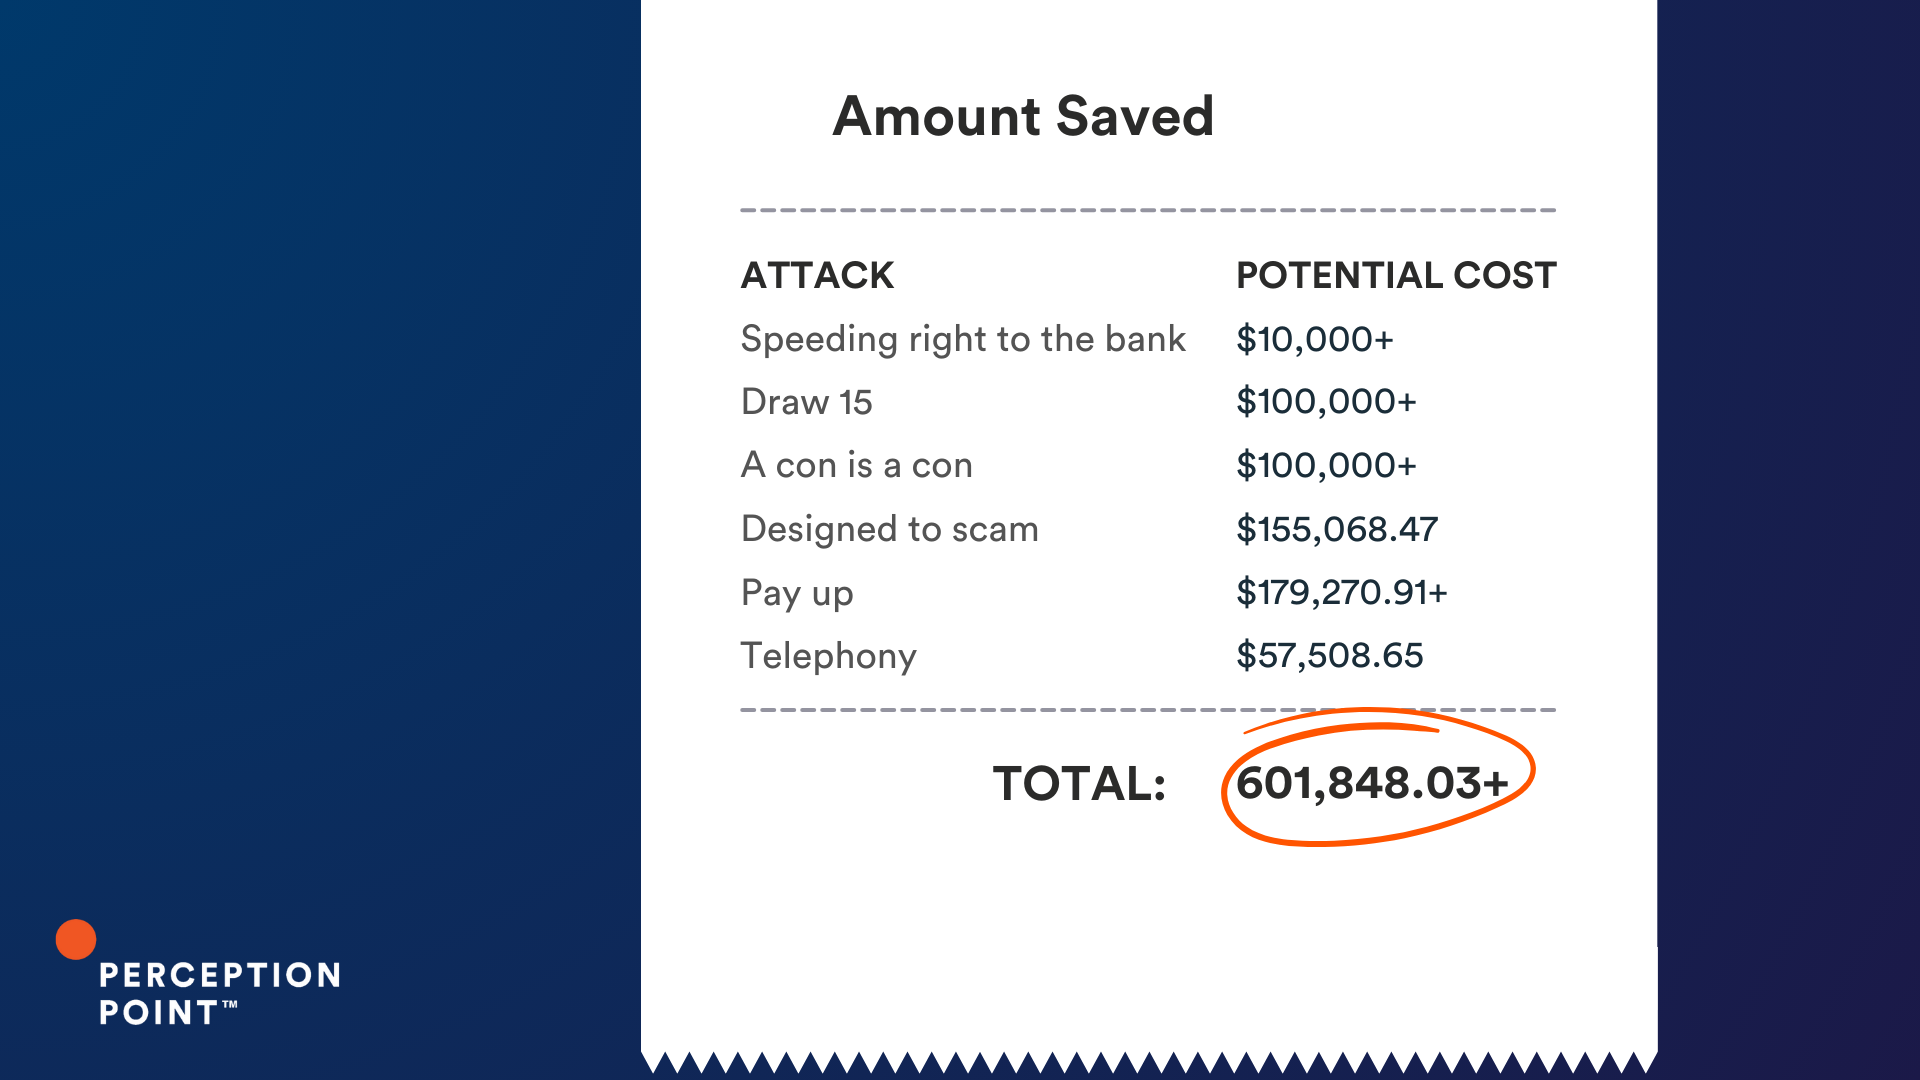Select the Amount Saved heading
The height and width of the screenshot is (1080, 1920).
pyautogui.click(x=1023, y=116)
